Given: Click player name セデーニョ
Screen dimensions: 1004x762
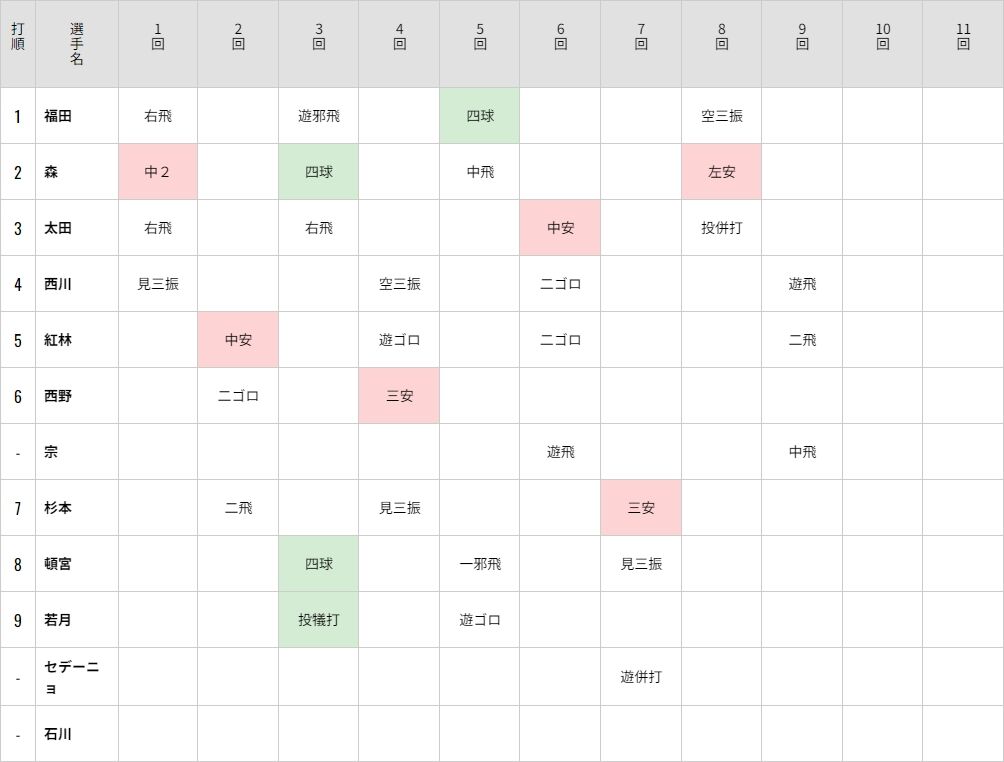Looking at the screenshot, I should click(x=71, y=677).
